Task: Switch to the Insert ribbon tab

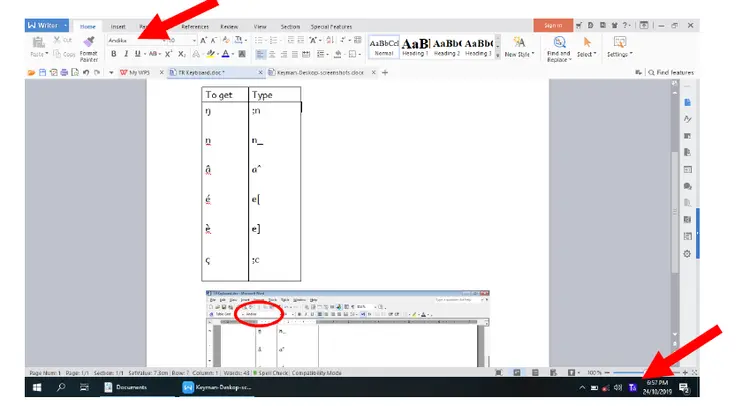Action: [118, 24]
